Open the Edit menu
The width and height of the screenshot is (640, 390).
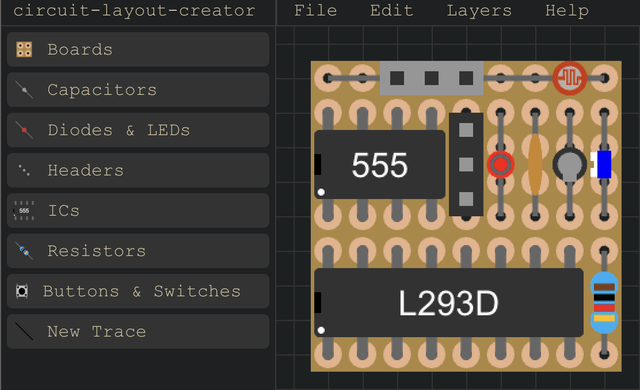coord(391,11)
